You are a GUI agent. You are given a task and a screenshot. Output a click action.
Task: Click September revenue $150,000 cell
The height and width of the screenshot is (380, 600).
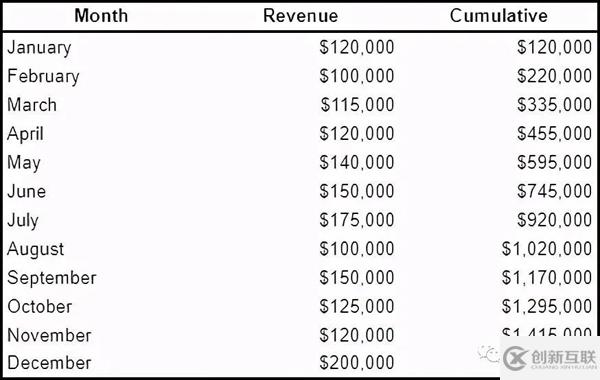click(357, 277)
